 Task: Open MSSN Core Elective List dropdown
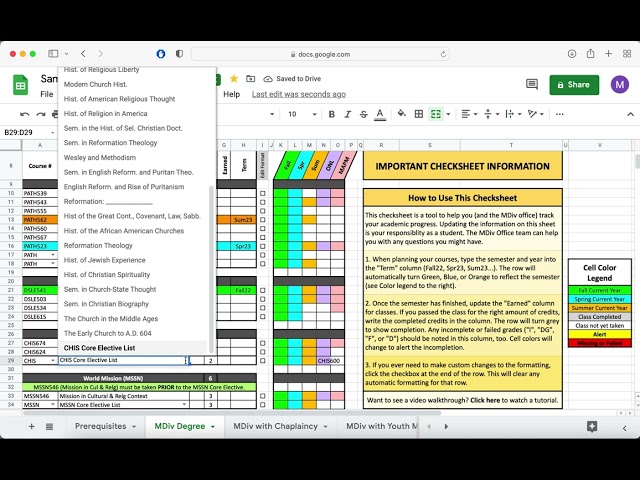[184, 404]
